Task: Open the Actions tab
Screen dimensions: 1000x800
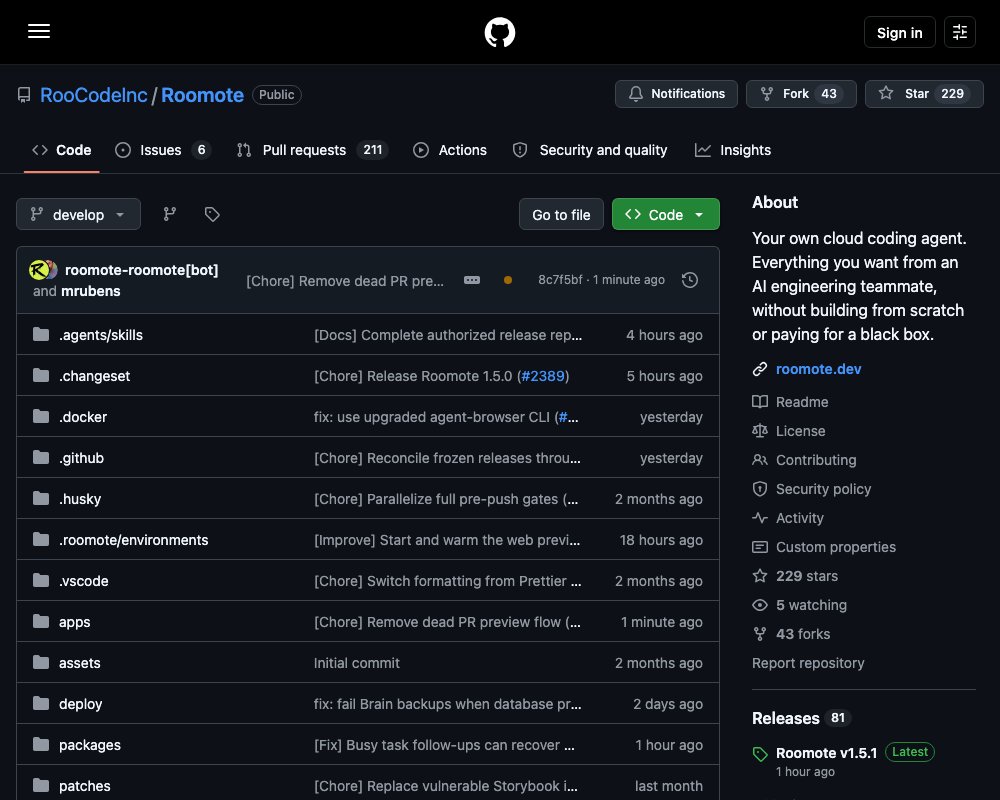Action: [x=450, y=150]
